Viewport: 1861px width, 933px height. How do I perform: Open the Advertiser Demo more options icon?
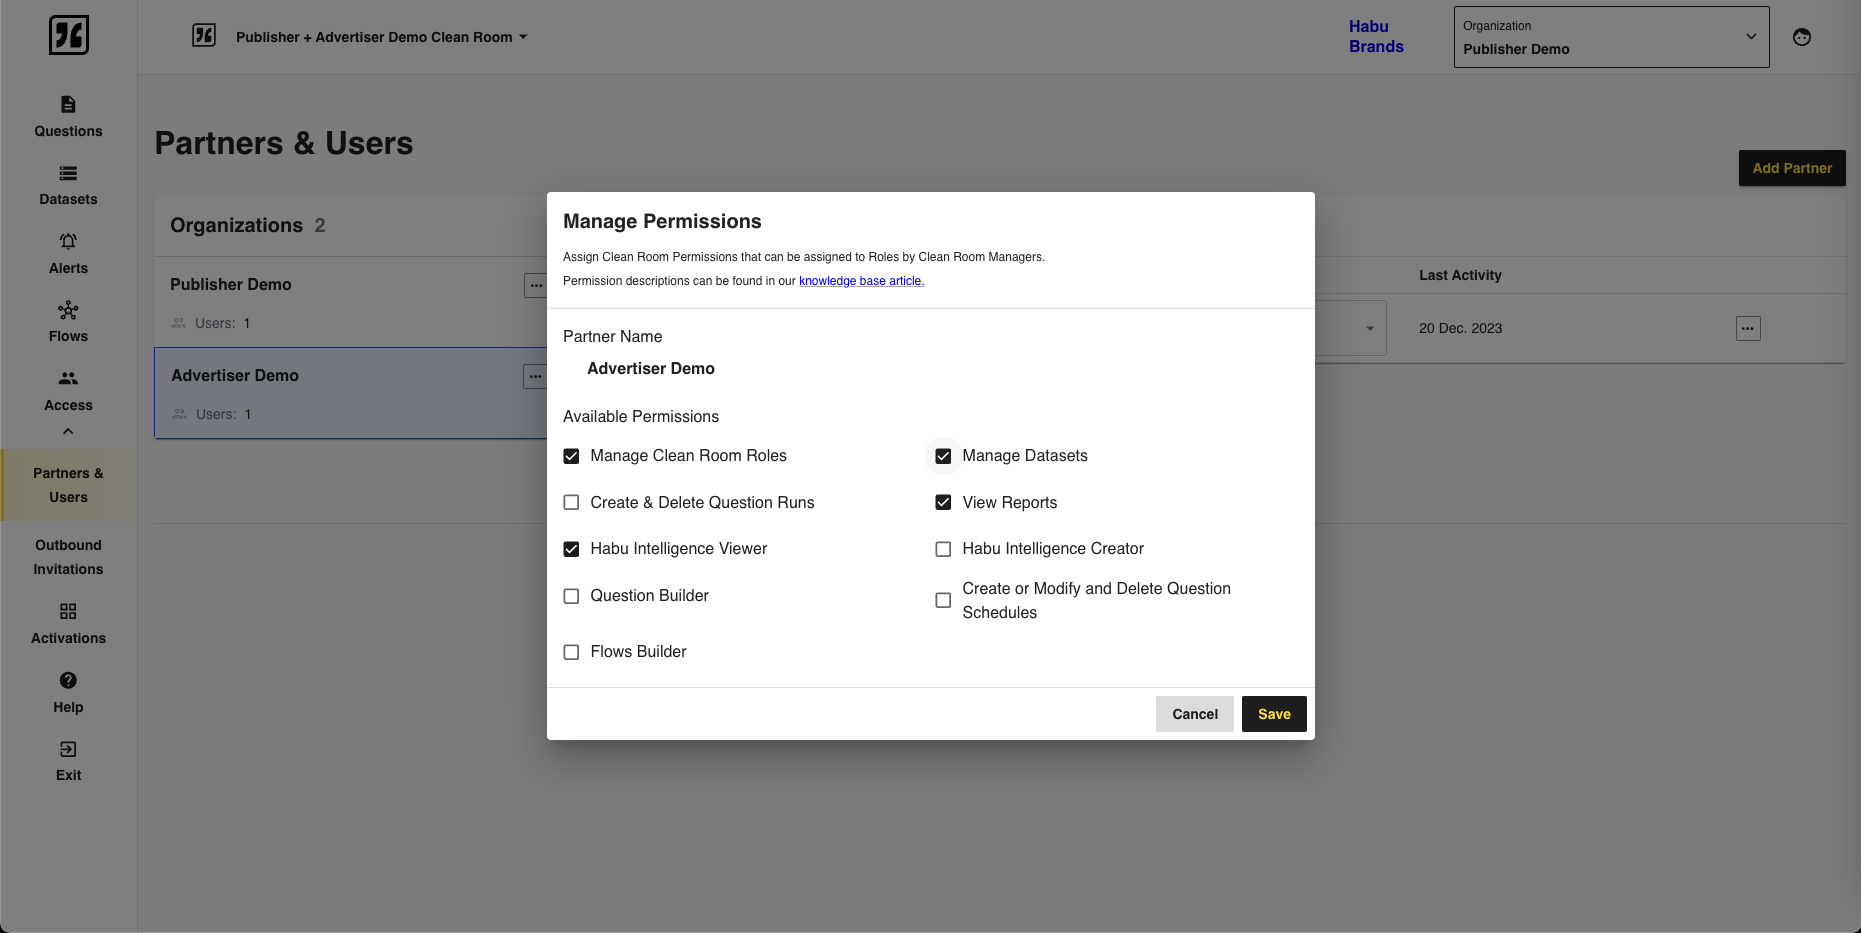(x=535, y=376)
